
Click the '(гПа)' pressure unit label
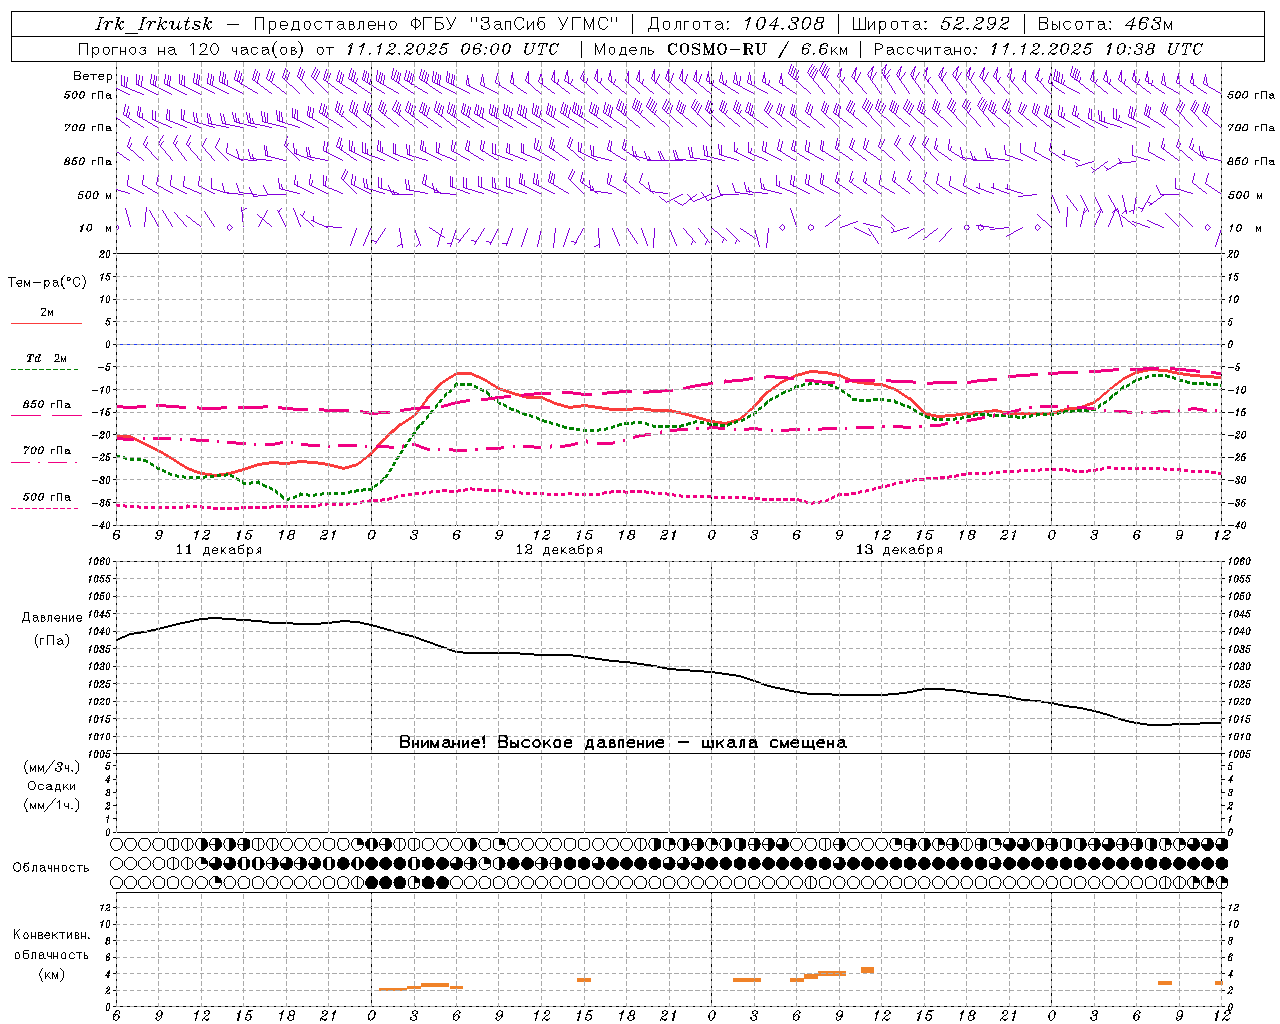pyautogui.click(x=52, y=640)
